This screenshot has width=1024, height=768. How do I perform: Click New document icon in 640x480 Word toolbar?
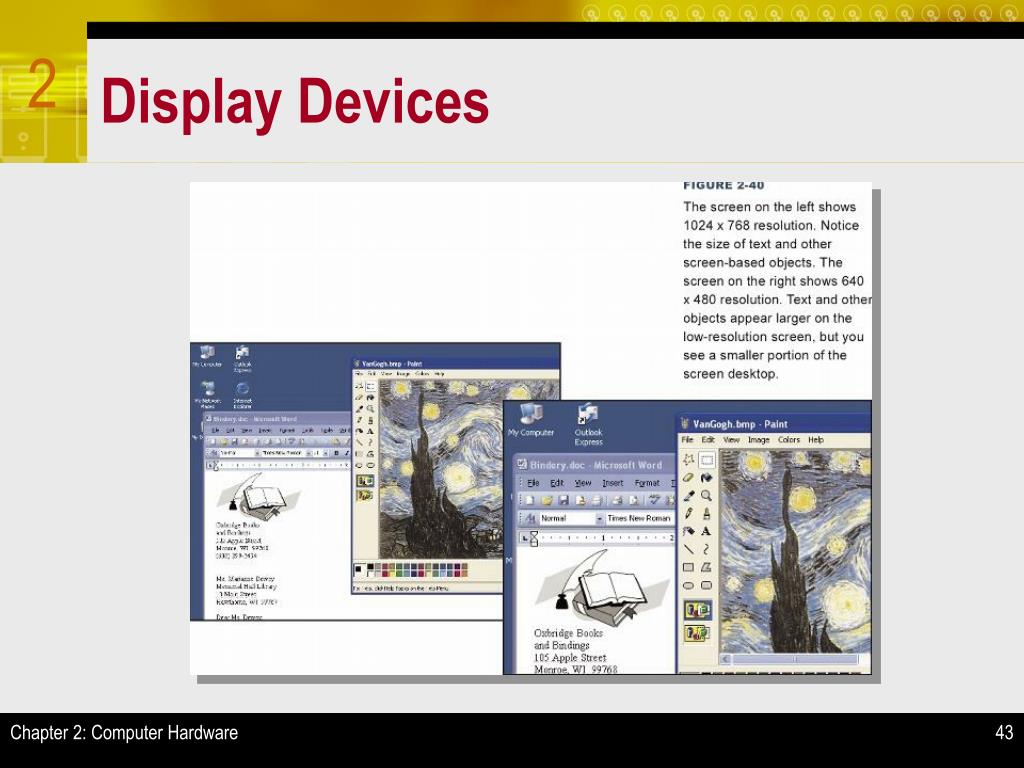[x=529, y=500]
